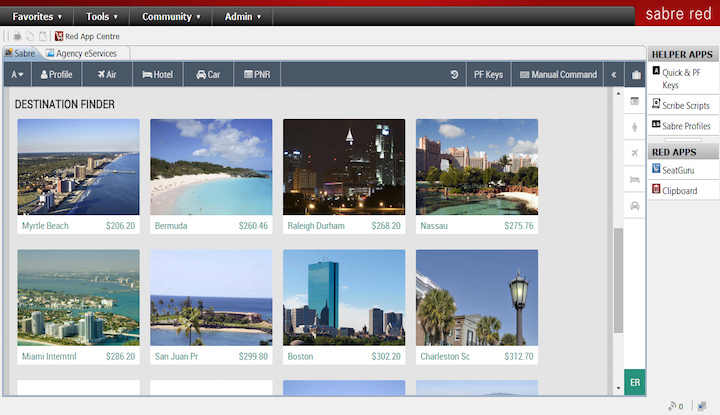Image resolution: width=720 pixels, height=415 pixels.
Task: Open Sabre Profiles helper app
Action: point(683,125)
